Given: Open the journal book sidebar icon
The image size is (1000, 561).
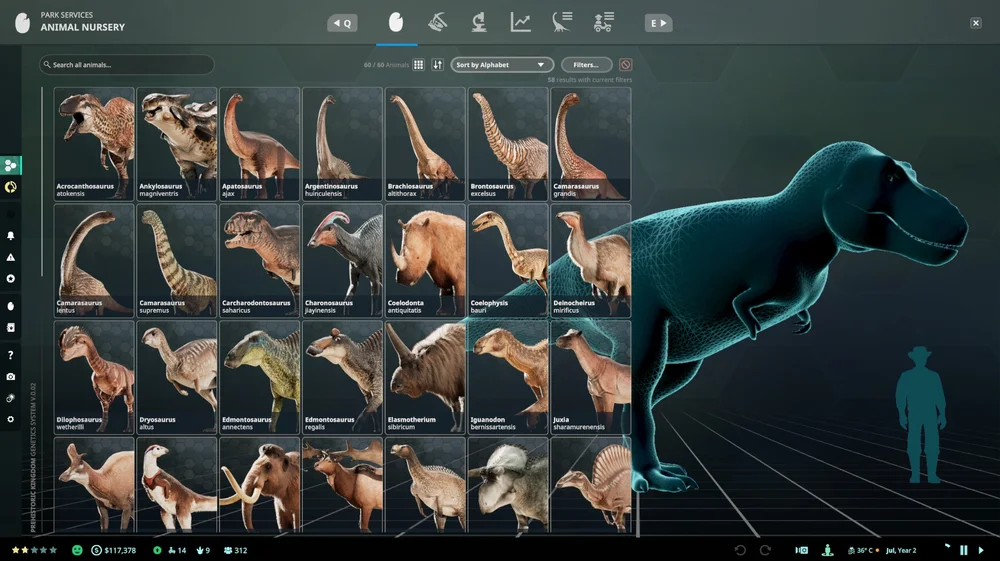Looking at the screenshot, I should tap(10, 328).
